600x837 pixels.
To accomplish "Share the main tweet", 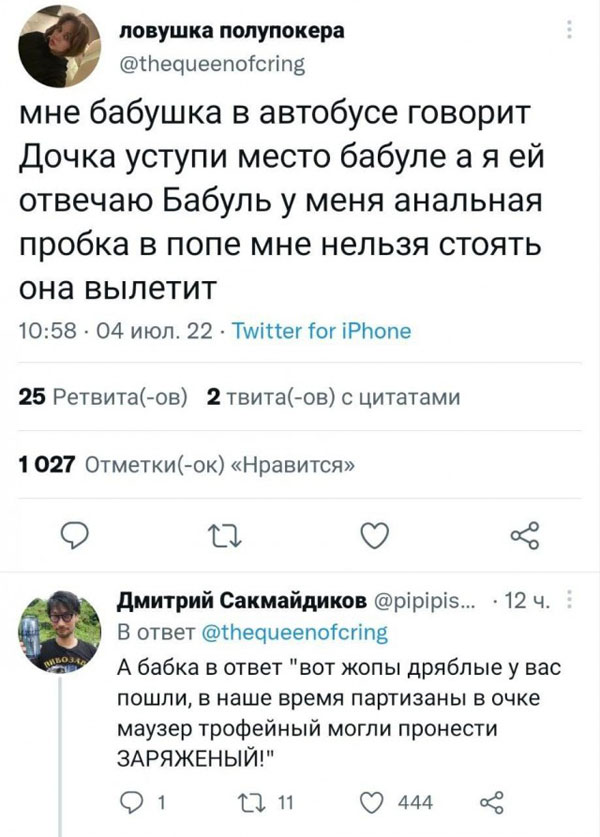I will point(524,535).
